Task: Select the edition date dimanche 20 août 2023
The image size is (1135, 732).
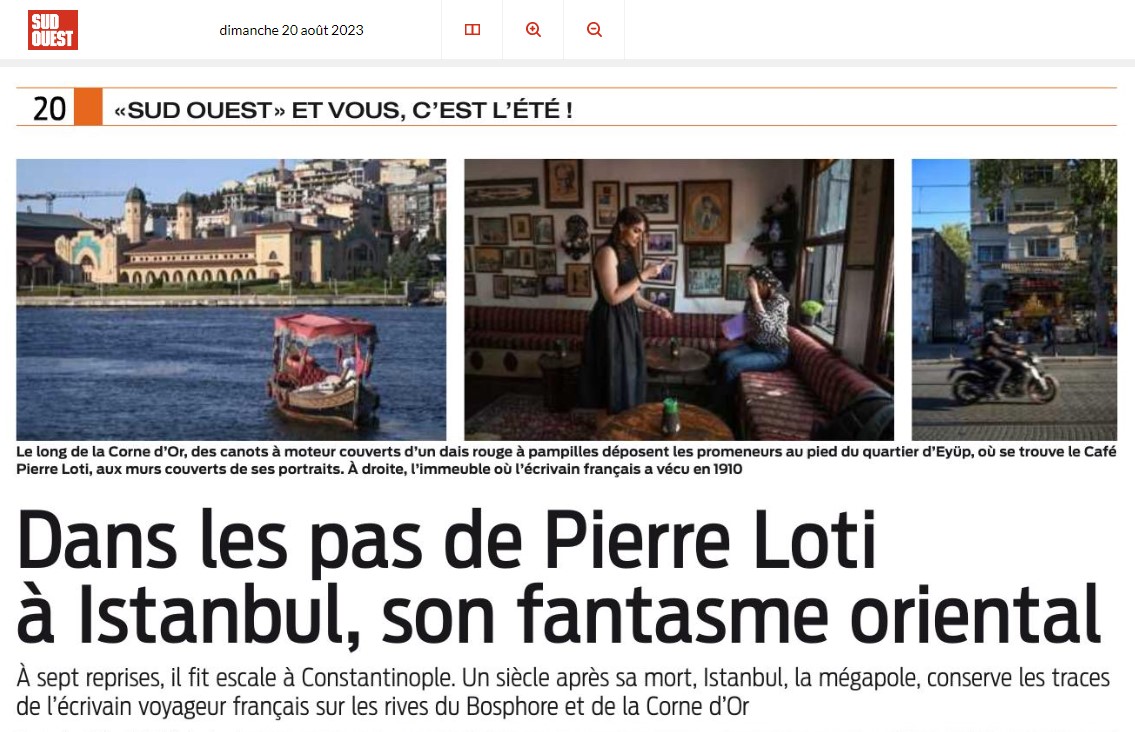Action: tap(291, 30)
